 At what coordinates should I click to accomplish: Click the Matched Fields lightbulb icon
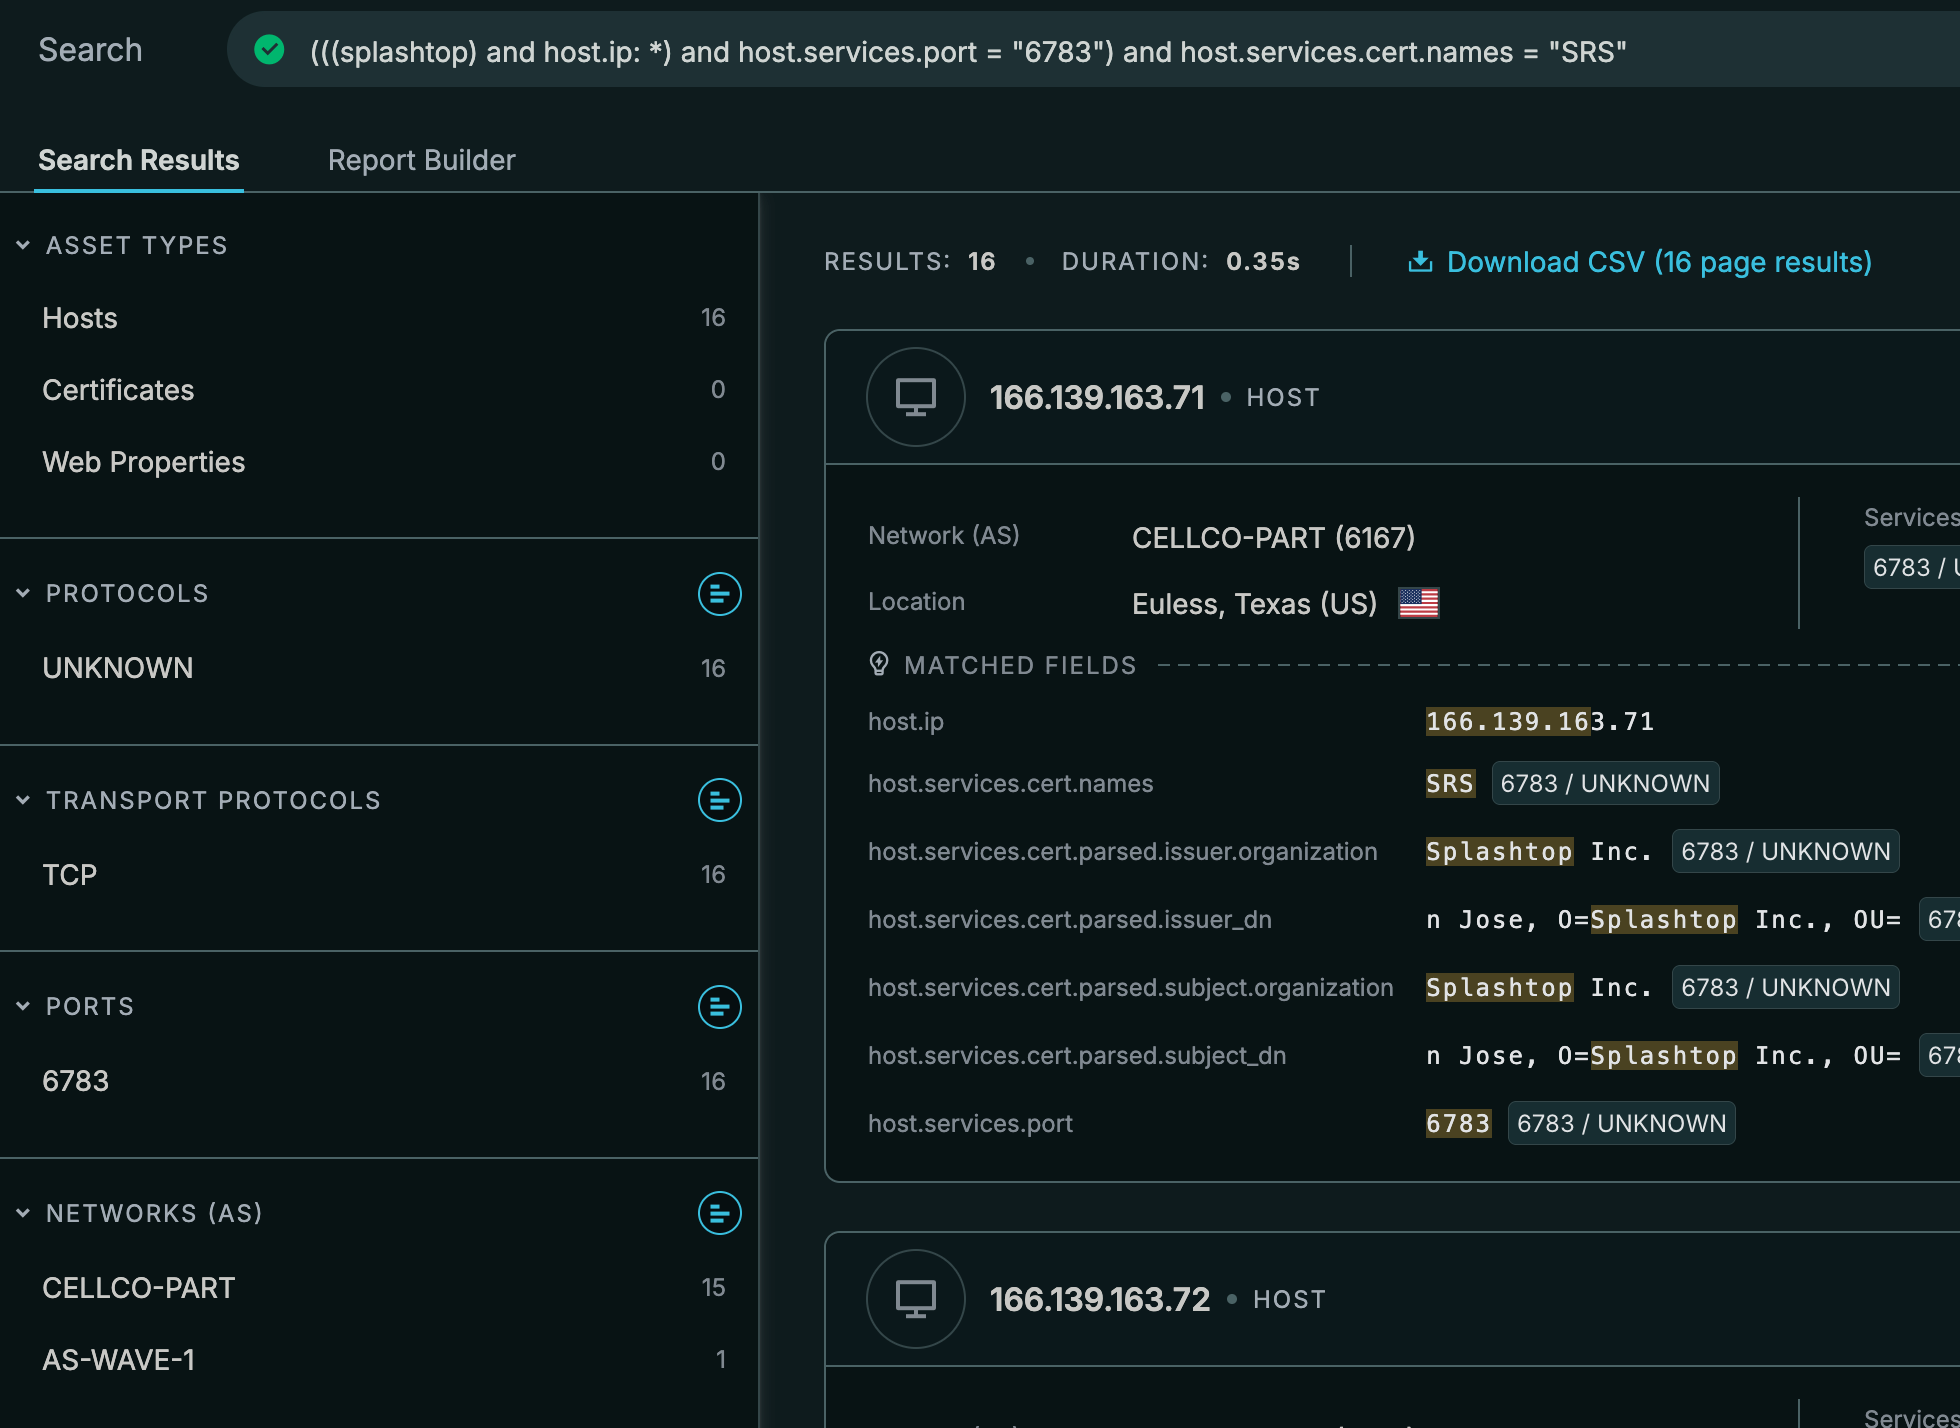pos(879,664)
